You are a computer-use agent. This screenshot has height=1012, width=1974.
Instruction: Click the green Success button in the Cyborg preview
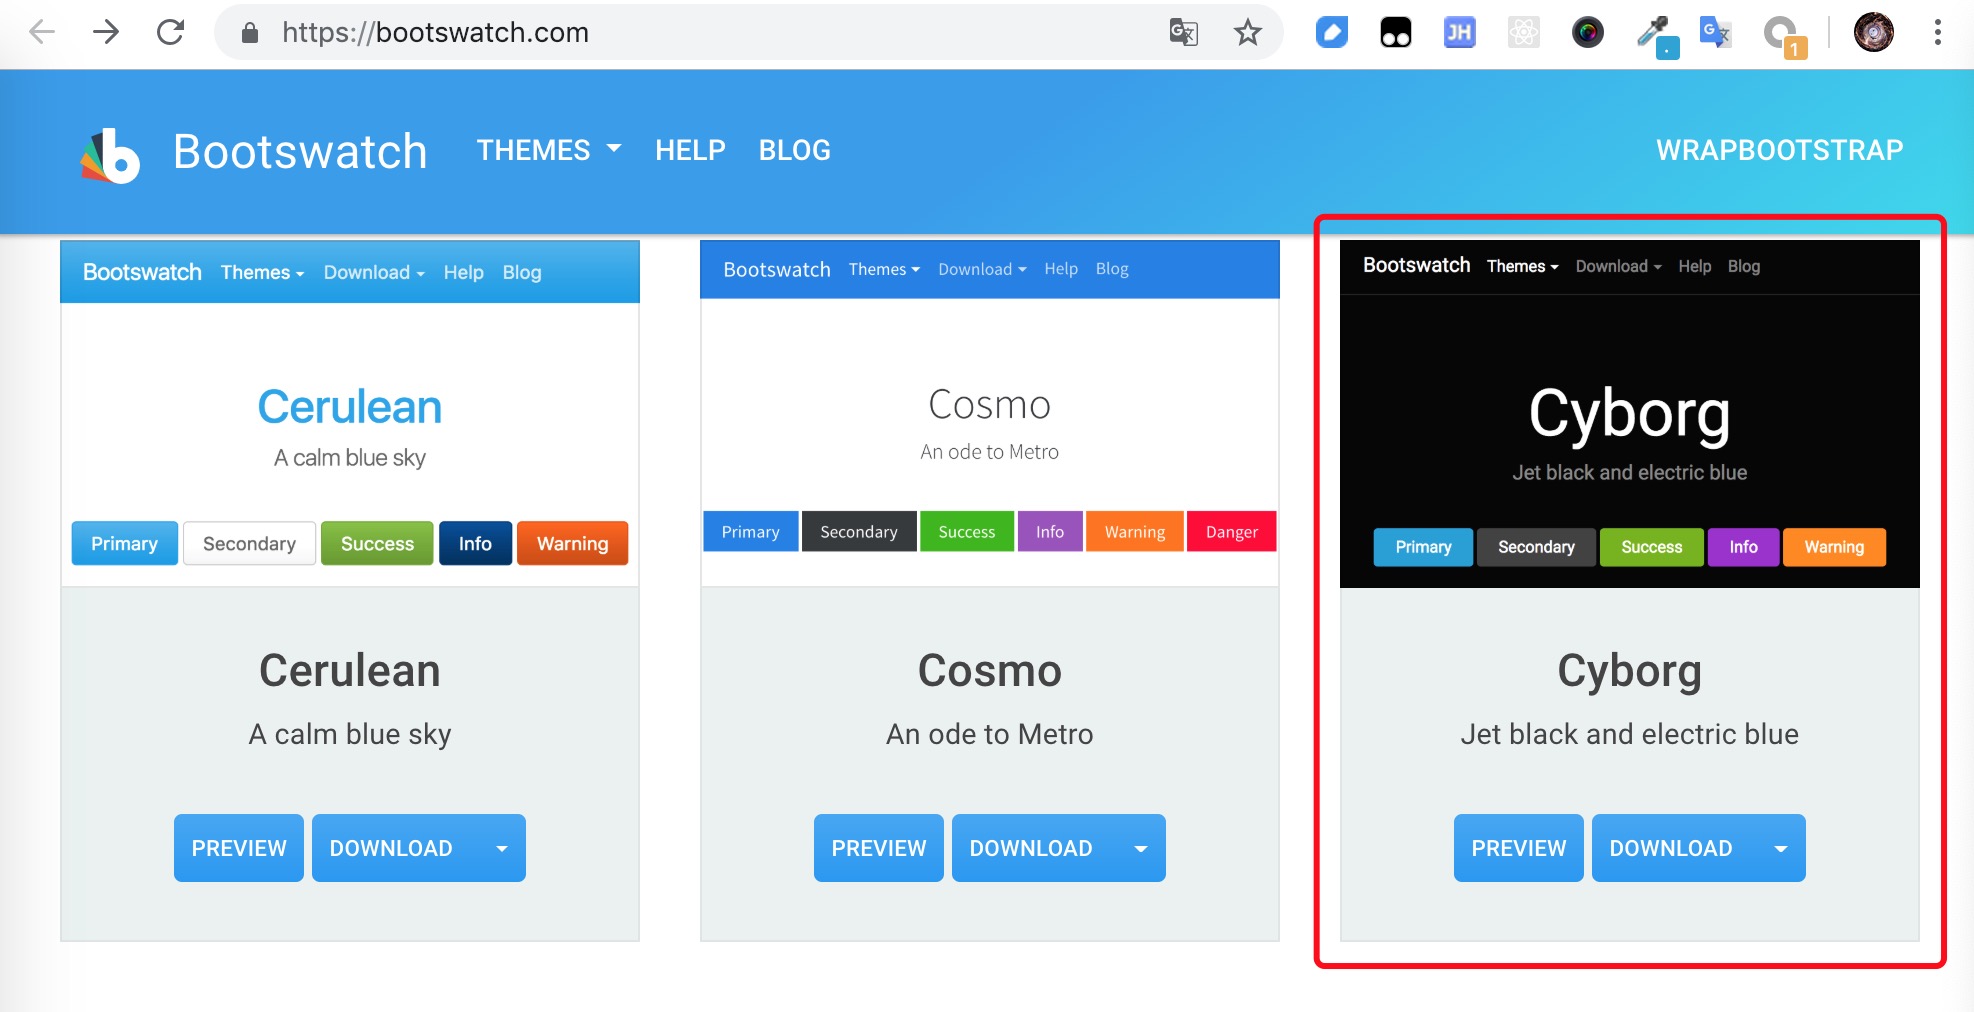[1652, 547]
